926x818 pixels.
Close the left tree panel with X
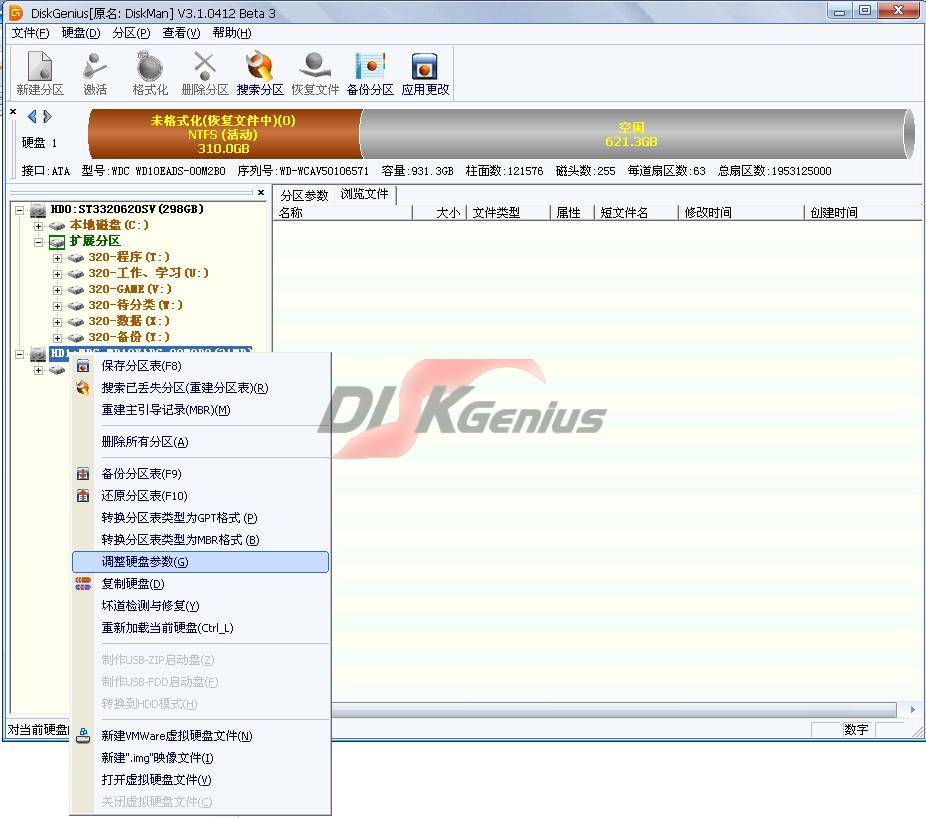pos(261,193)
